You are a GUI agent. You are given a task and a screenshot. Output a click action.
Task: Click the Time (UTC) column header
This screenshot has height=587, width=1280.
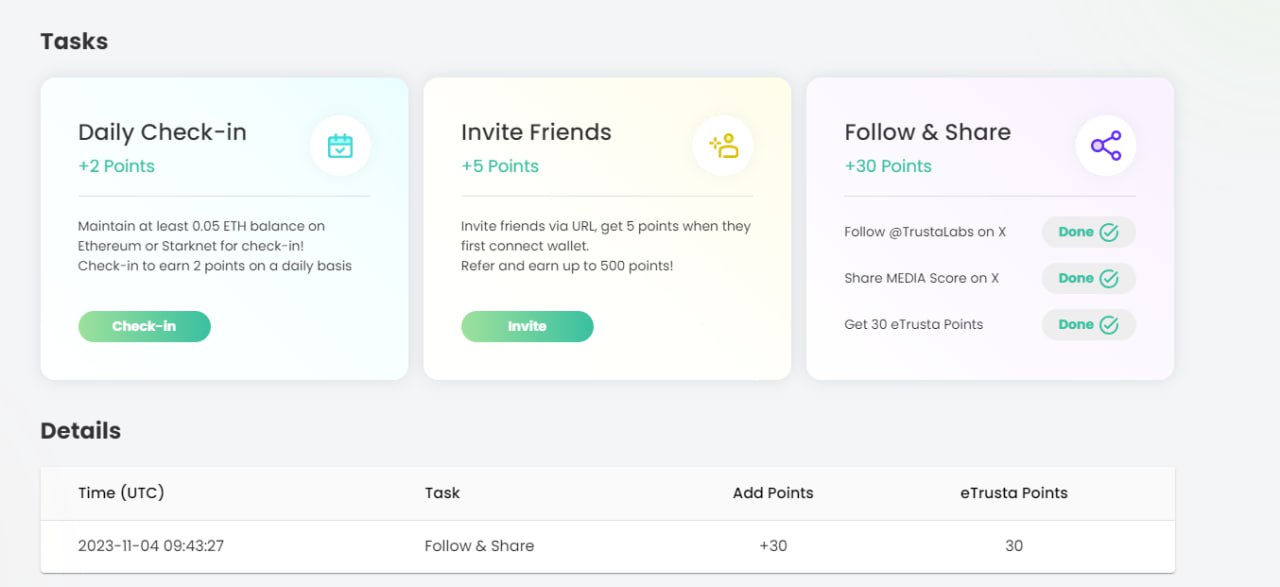[x=121, y=493]
